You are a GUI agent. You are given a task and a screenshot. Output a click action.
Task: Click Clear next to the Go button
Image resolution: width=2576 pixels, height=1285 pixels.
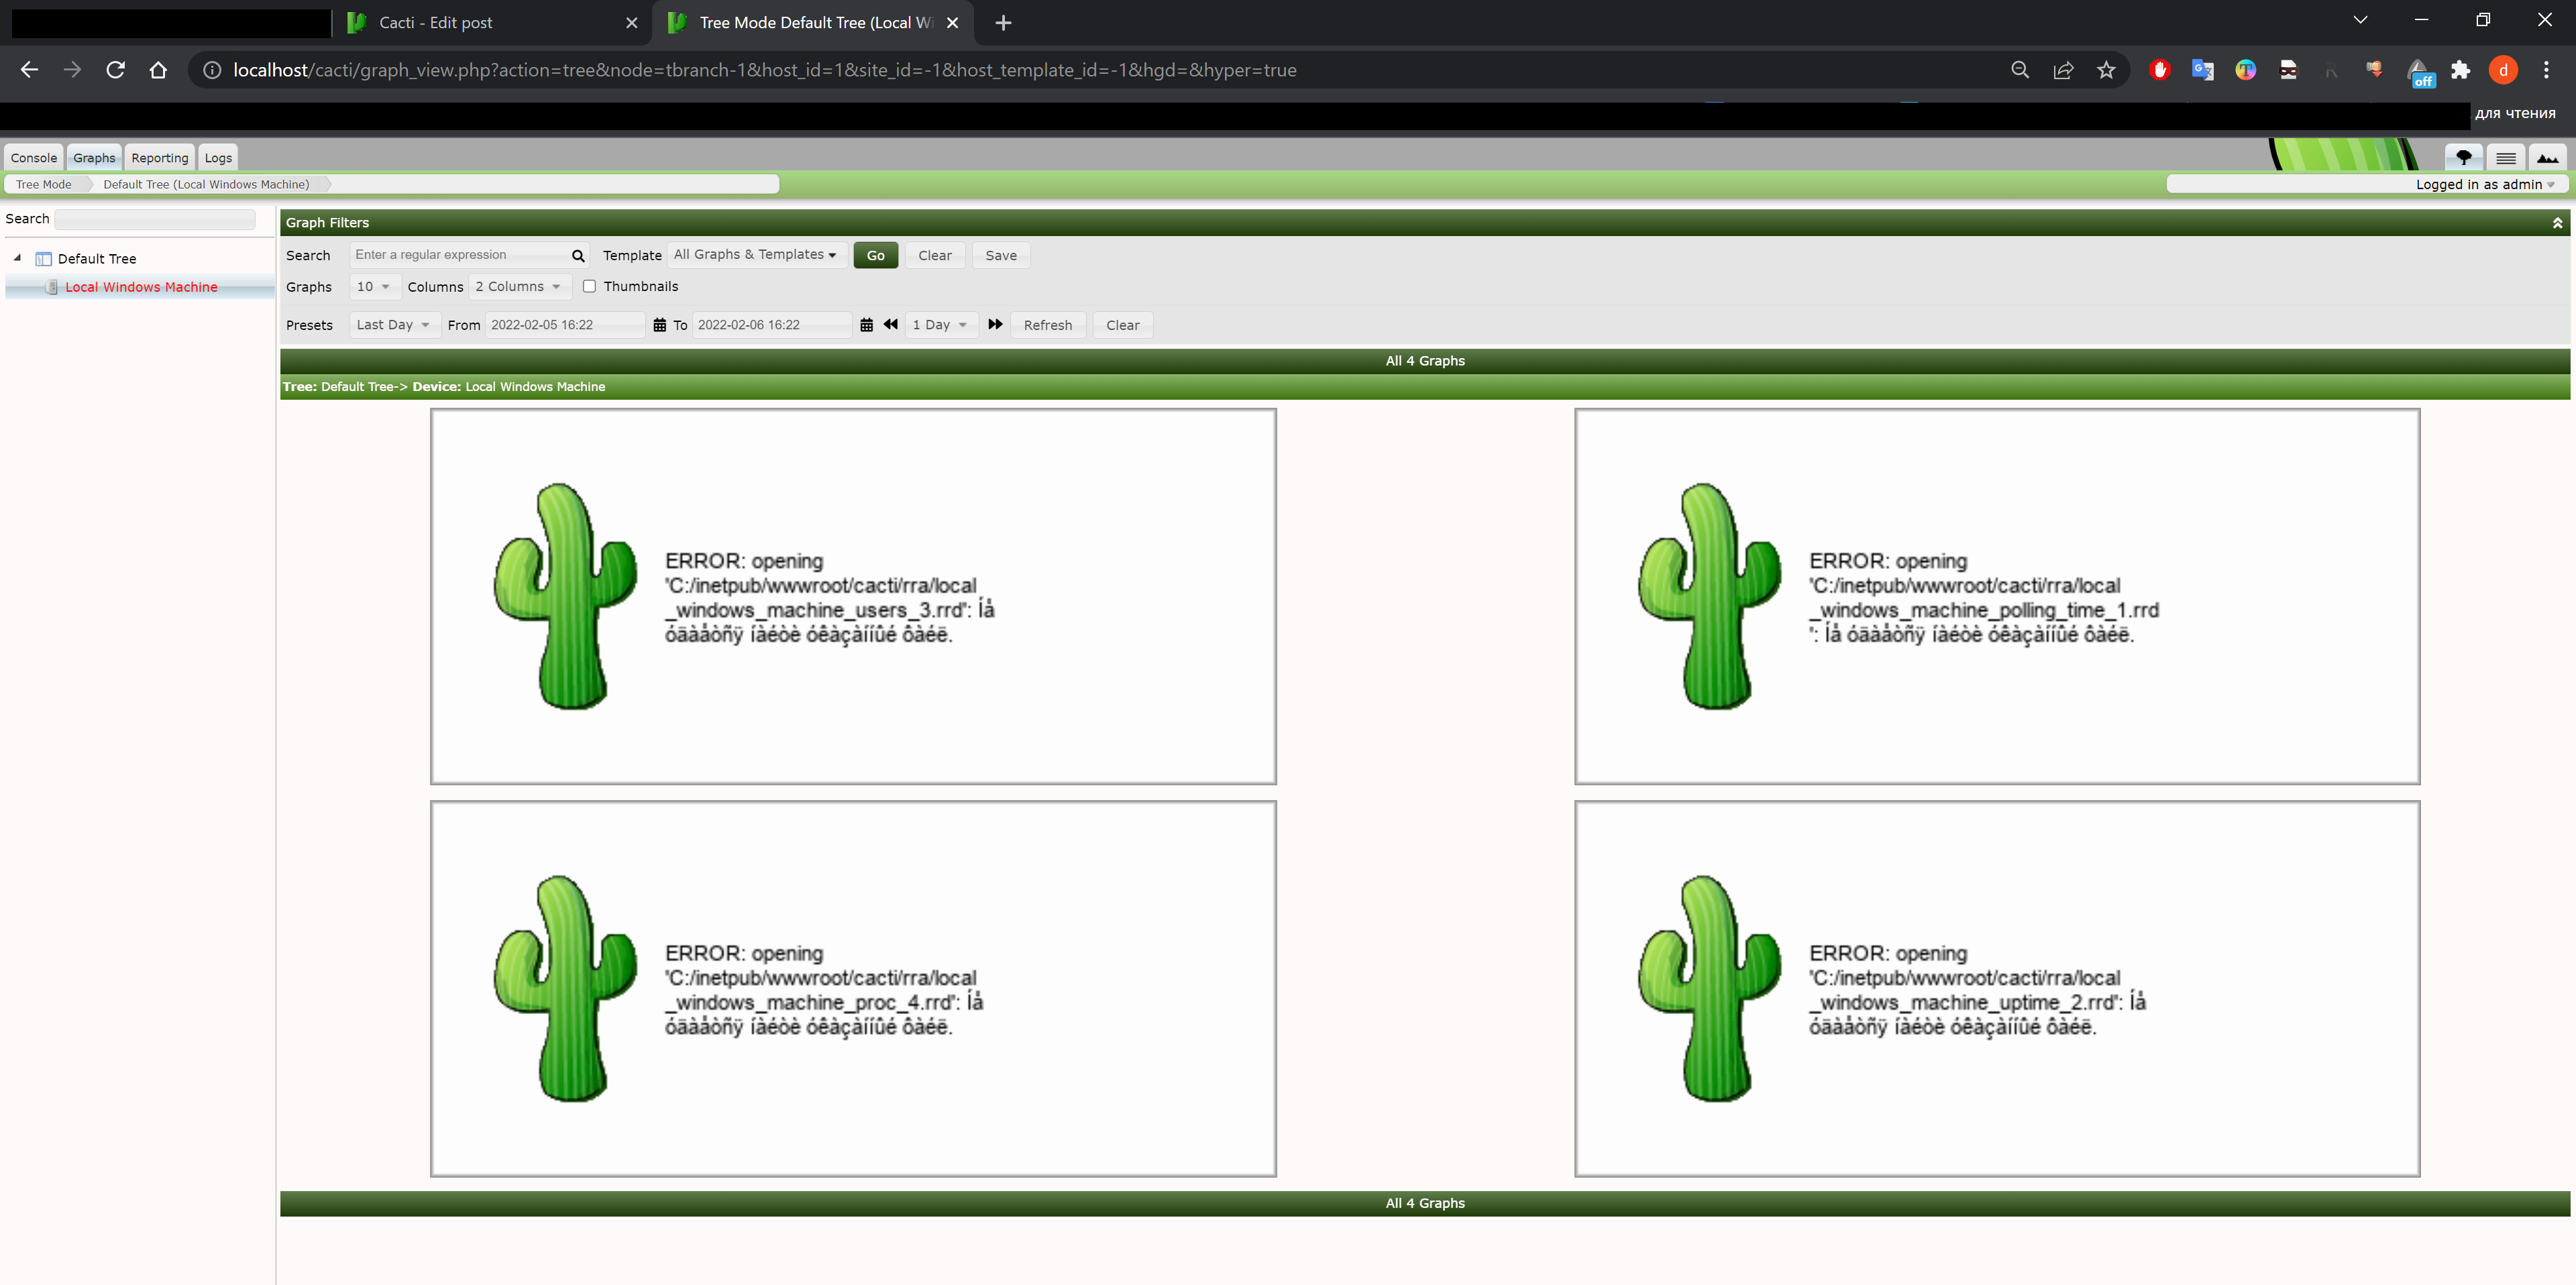pos(935,256)
